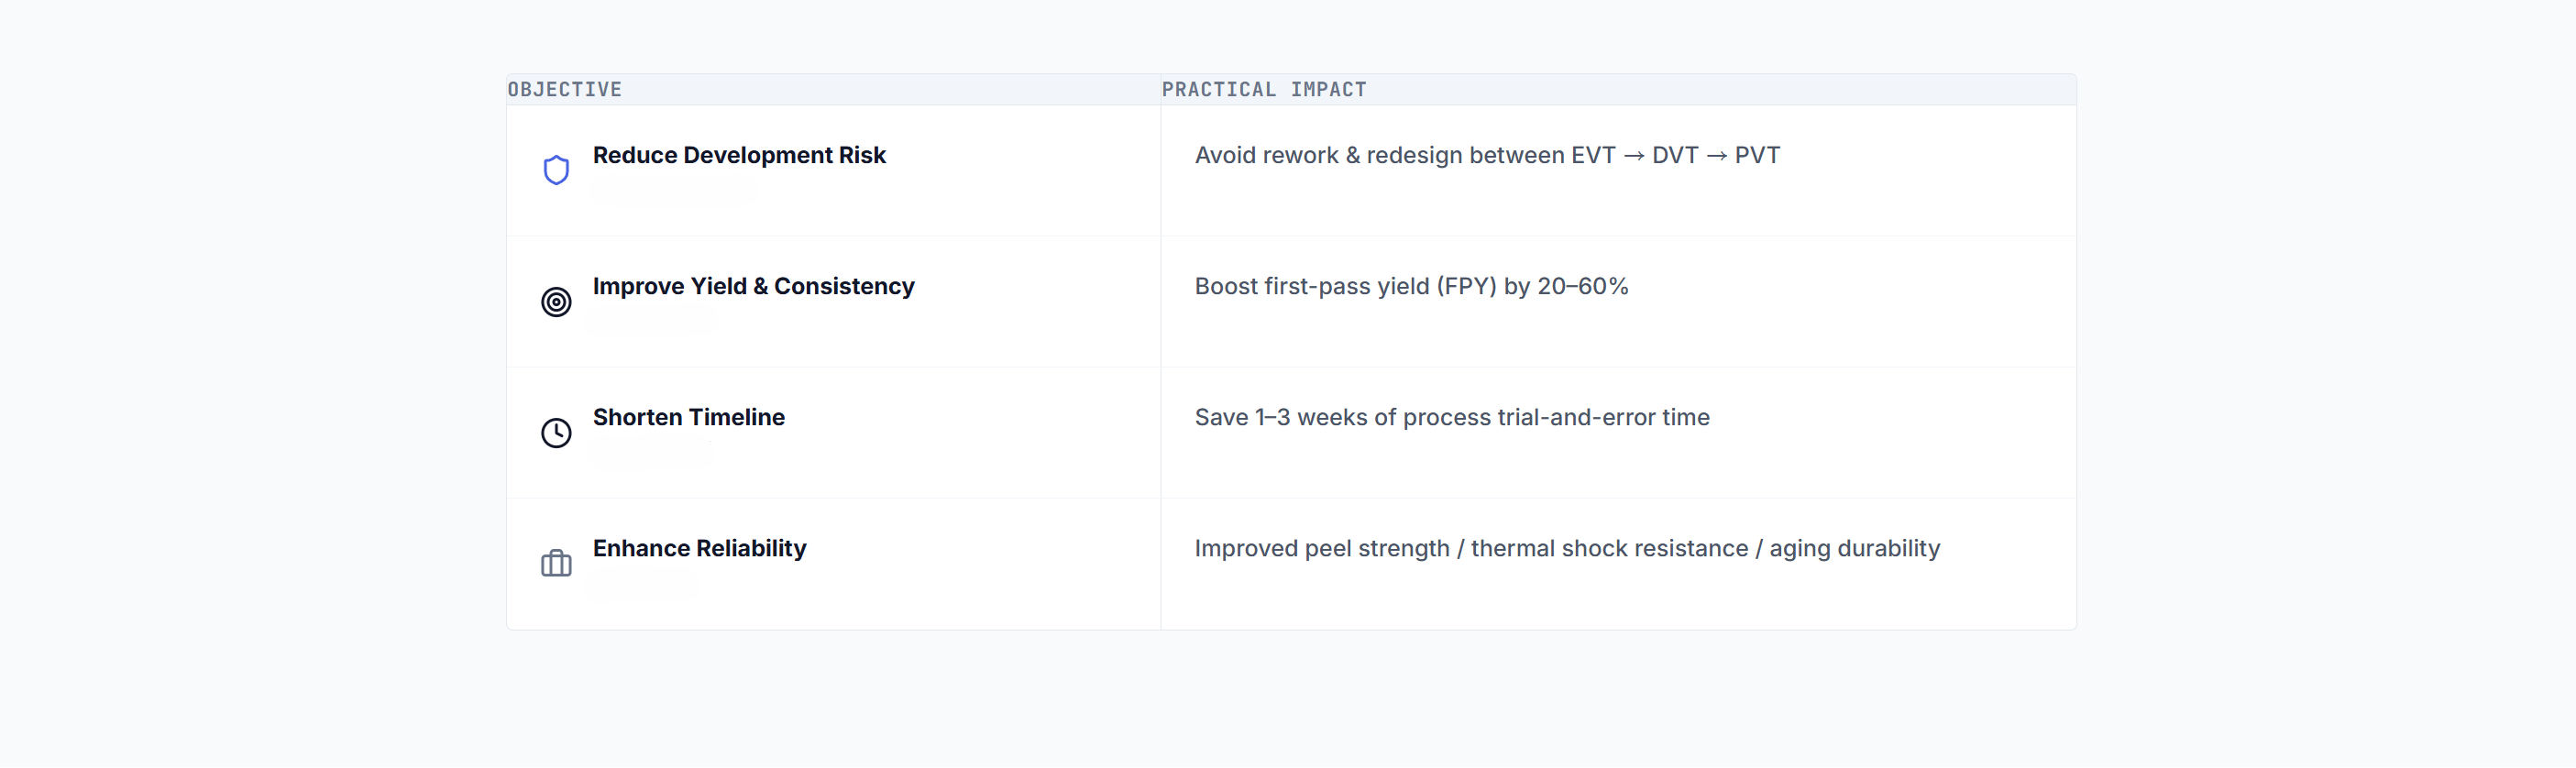
Task: Select the Shorten Timeline title
Action: click(x=688, y=417)
